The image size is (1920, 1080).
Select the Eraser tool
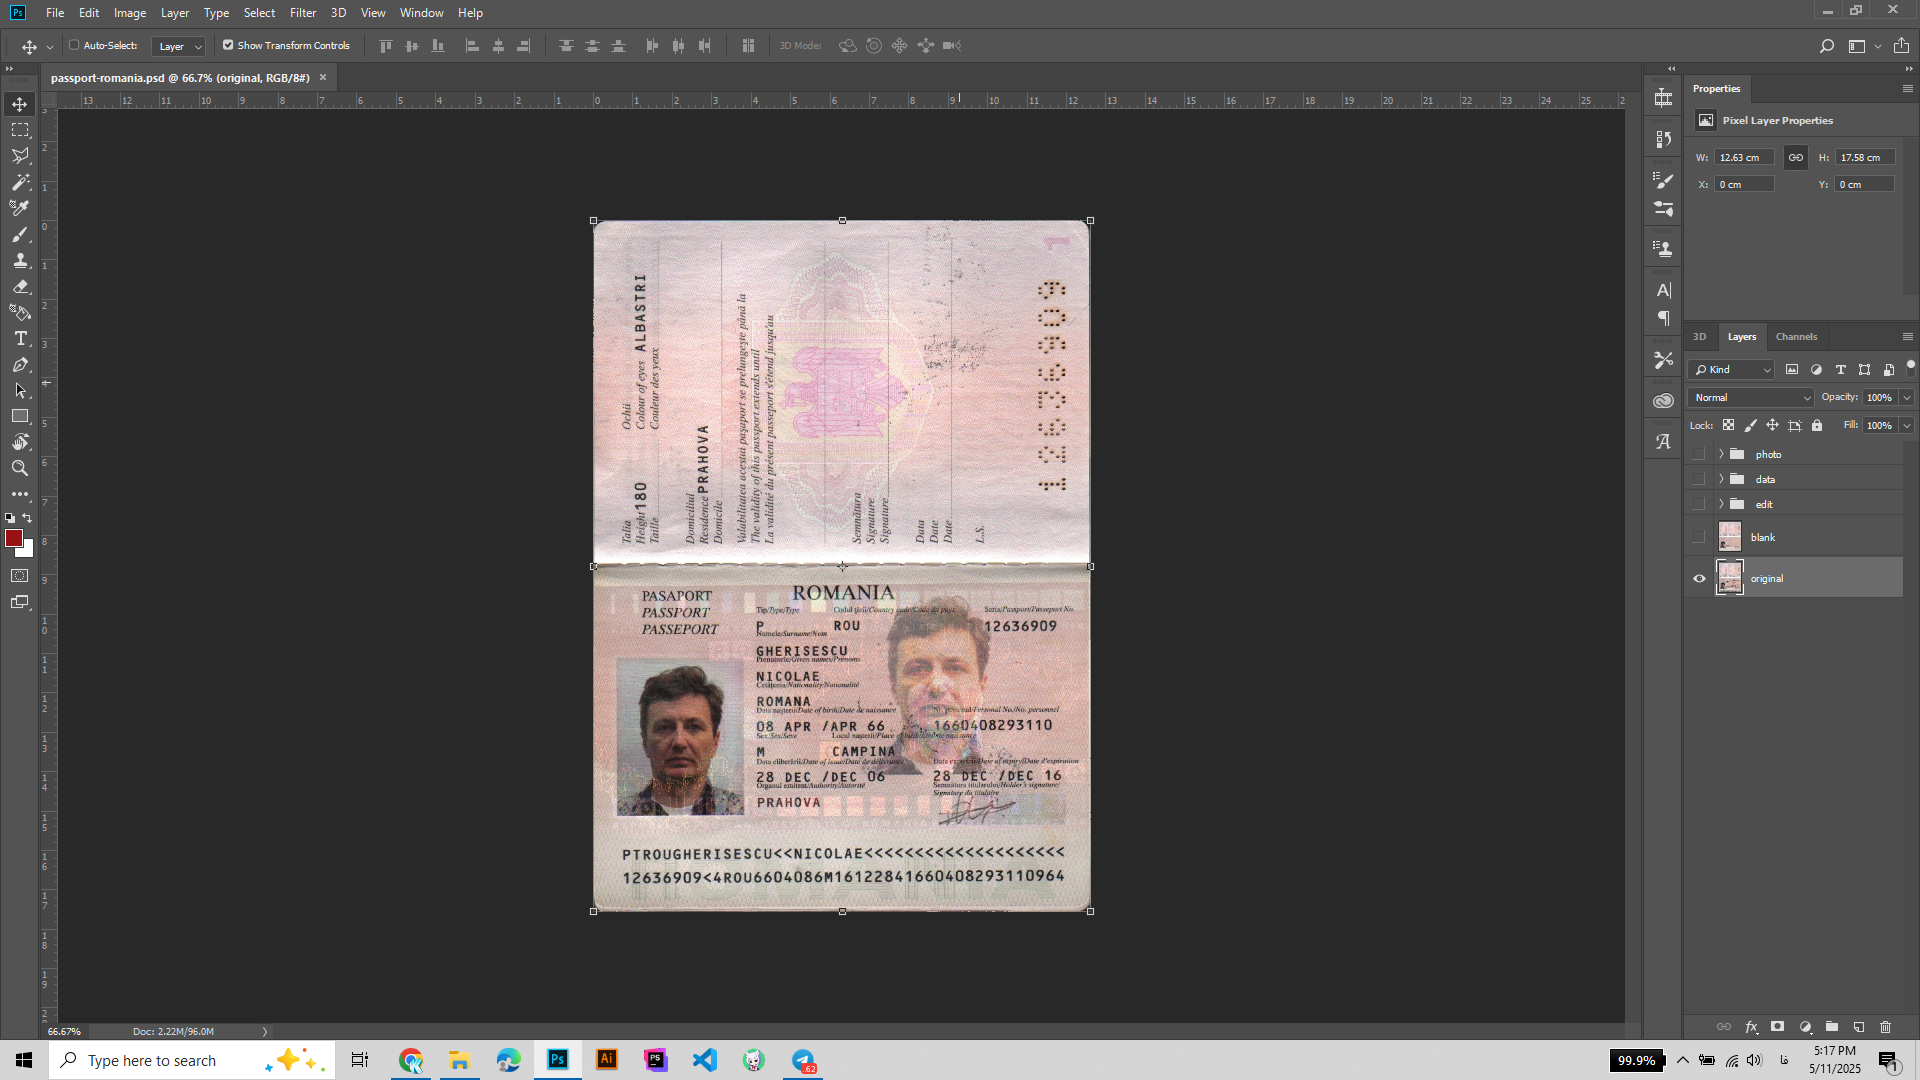pos(20,287)
